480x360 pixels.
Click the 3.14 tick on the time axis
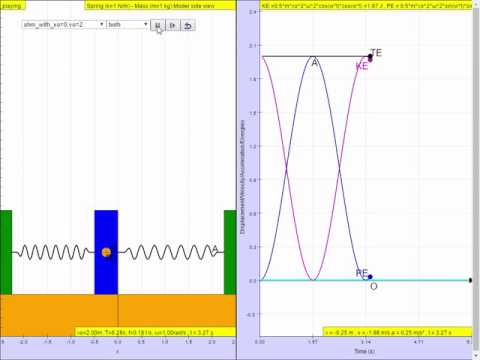tap(366, 342)
